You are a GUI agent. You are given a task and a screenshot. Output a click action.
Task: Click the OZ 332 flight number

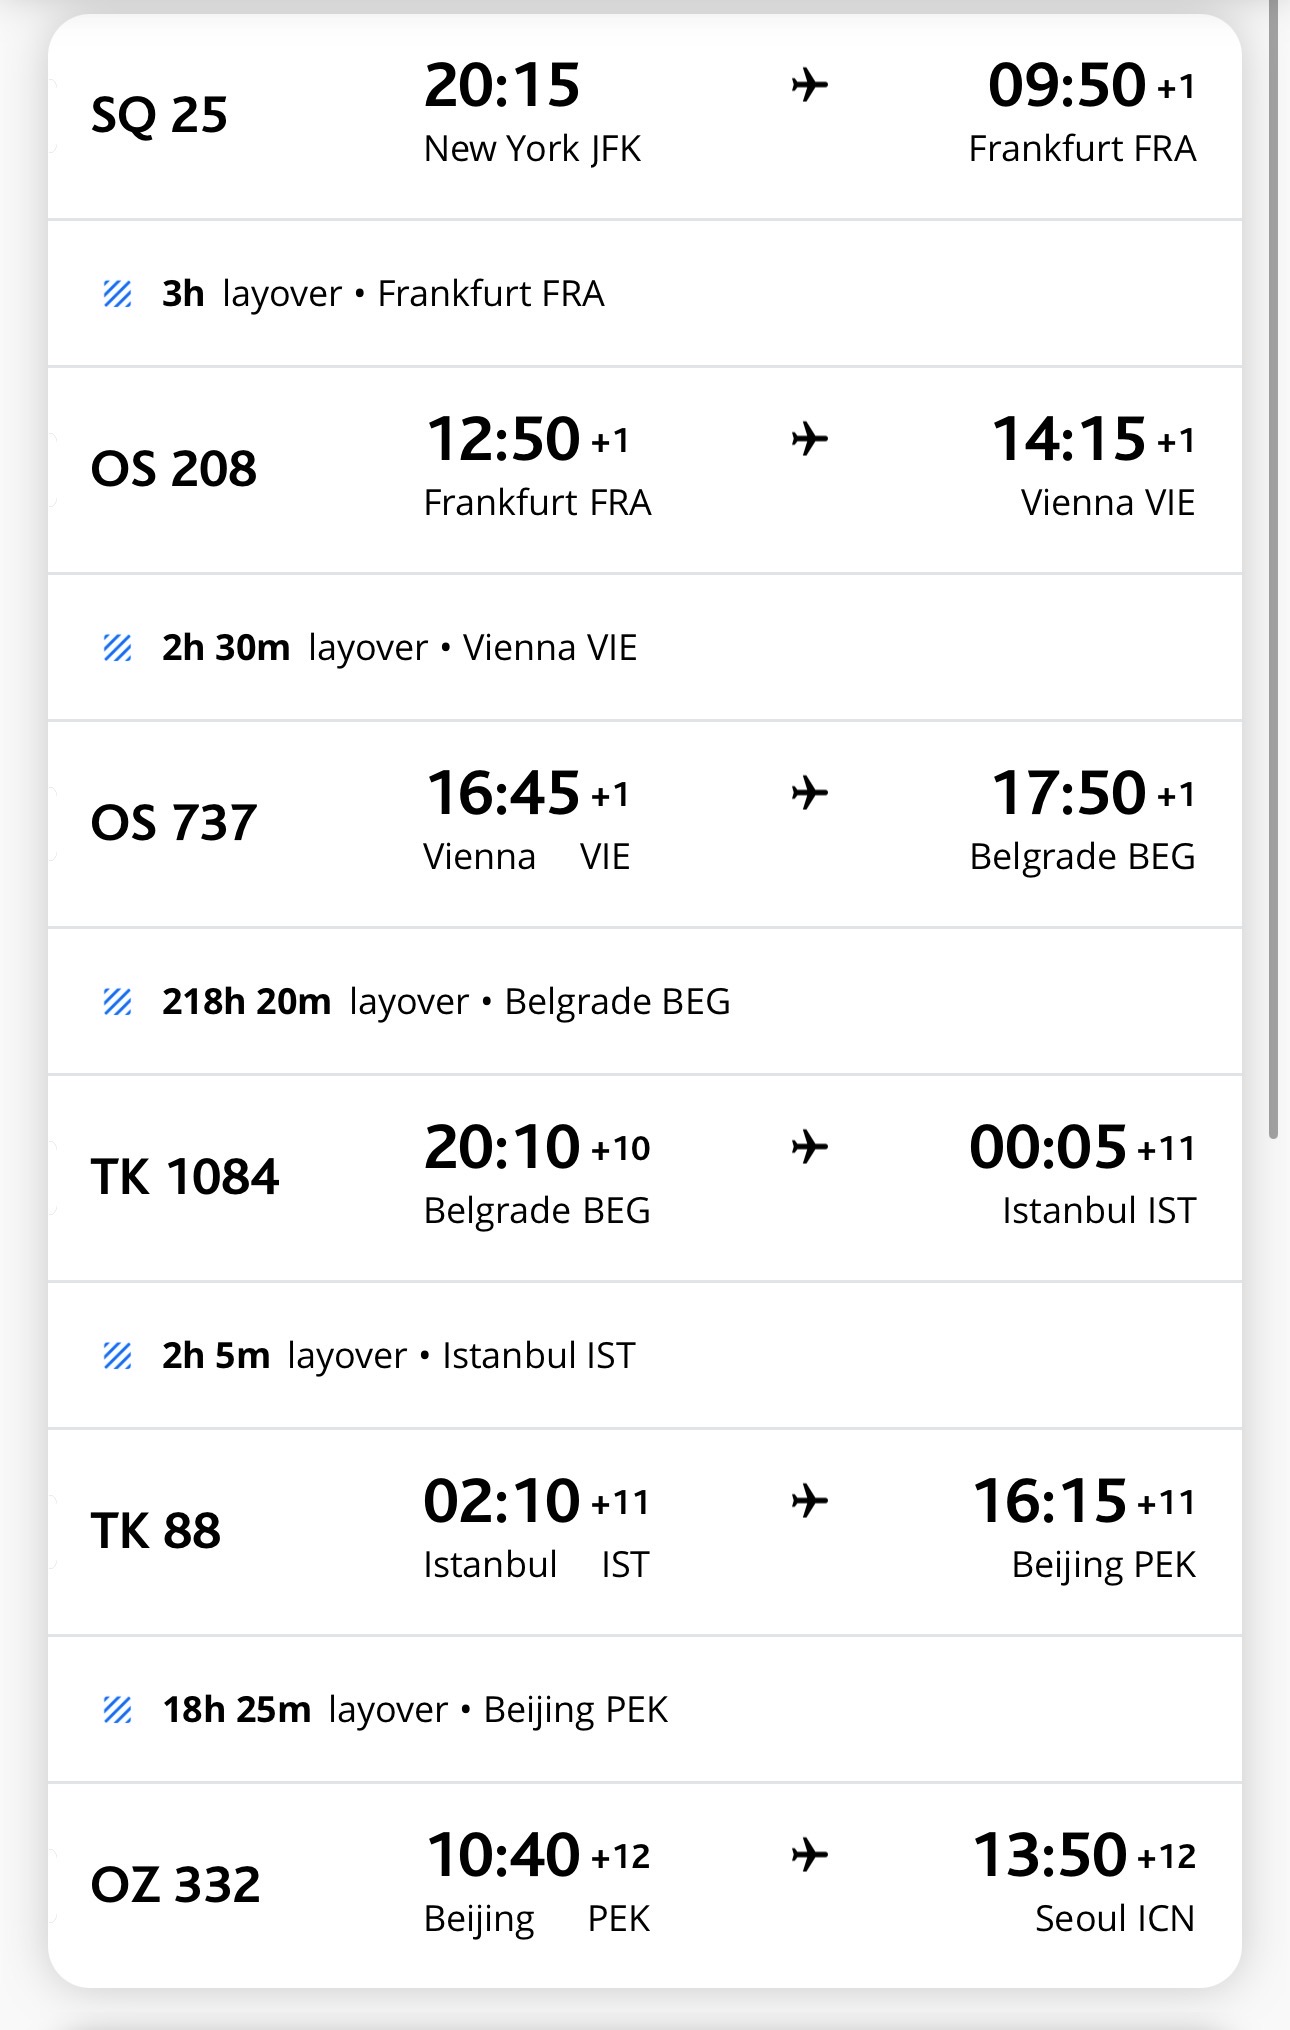click(x=176, y=1885)
